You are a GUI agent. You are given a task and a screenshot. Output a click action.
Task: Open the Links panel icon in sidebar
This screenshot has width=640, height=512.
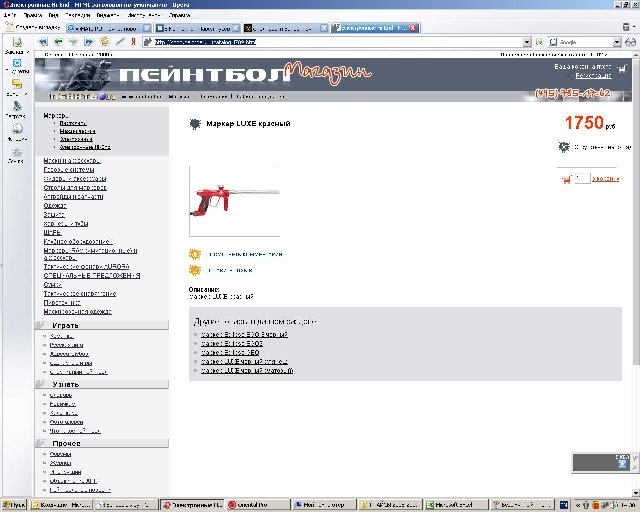click(17, 152)
